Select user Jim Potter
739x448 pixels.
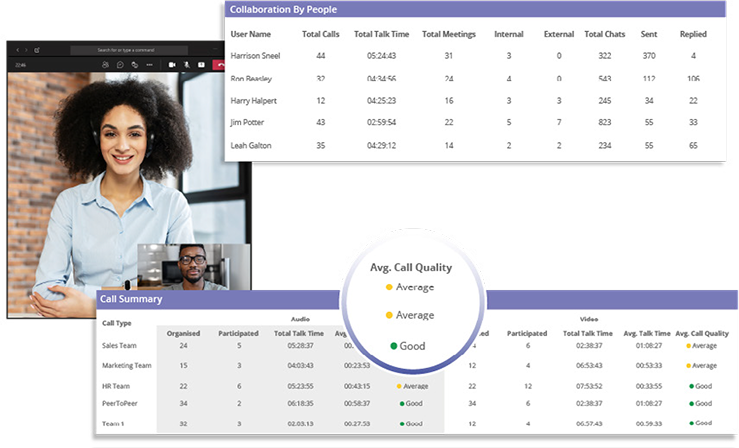247,122
